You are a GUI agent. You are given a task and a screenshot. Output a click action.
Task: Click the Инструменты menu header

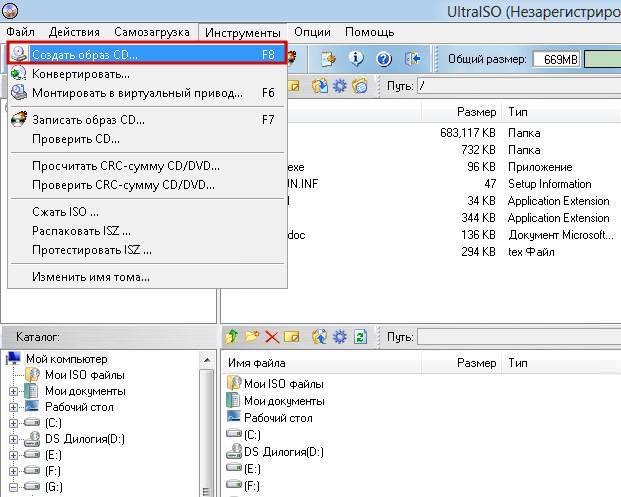pos(242,32)
